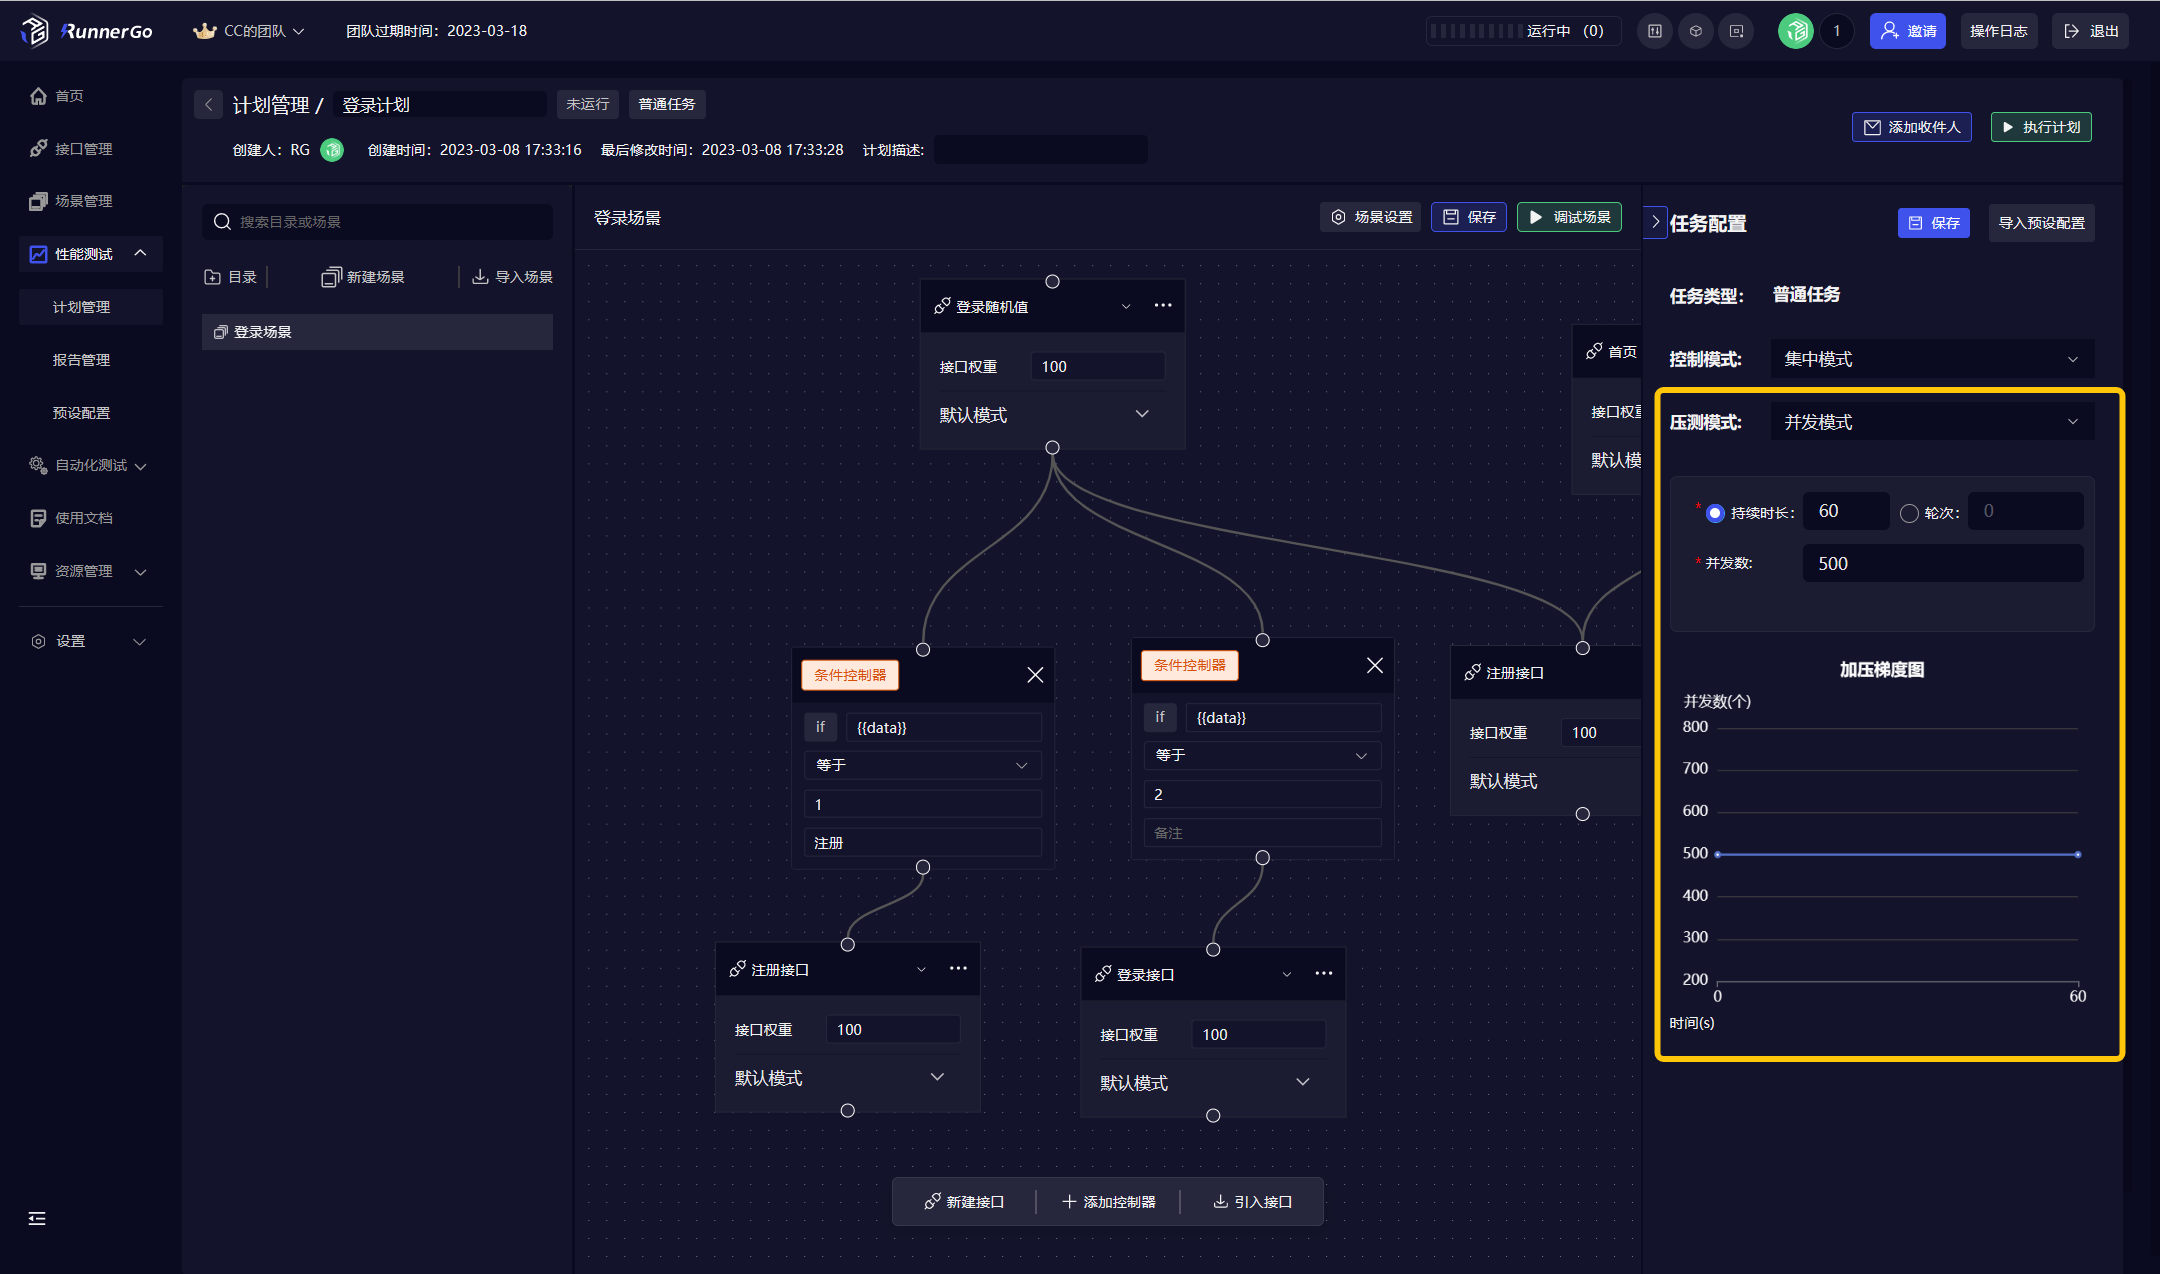Click the 持续时长 input showing 60
The width and height of the screenshot is (2160, 1274).
click(x=1846, y=511)
